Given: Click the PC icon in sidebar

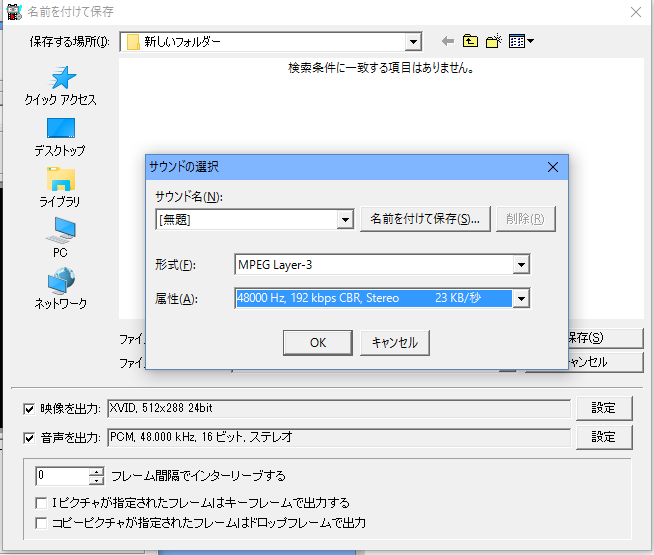Looking at the screenshot, I should tap(60, 231).
